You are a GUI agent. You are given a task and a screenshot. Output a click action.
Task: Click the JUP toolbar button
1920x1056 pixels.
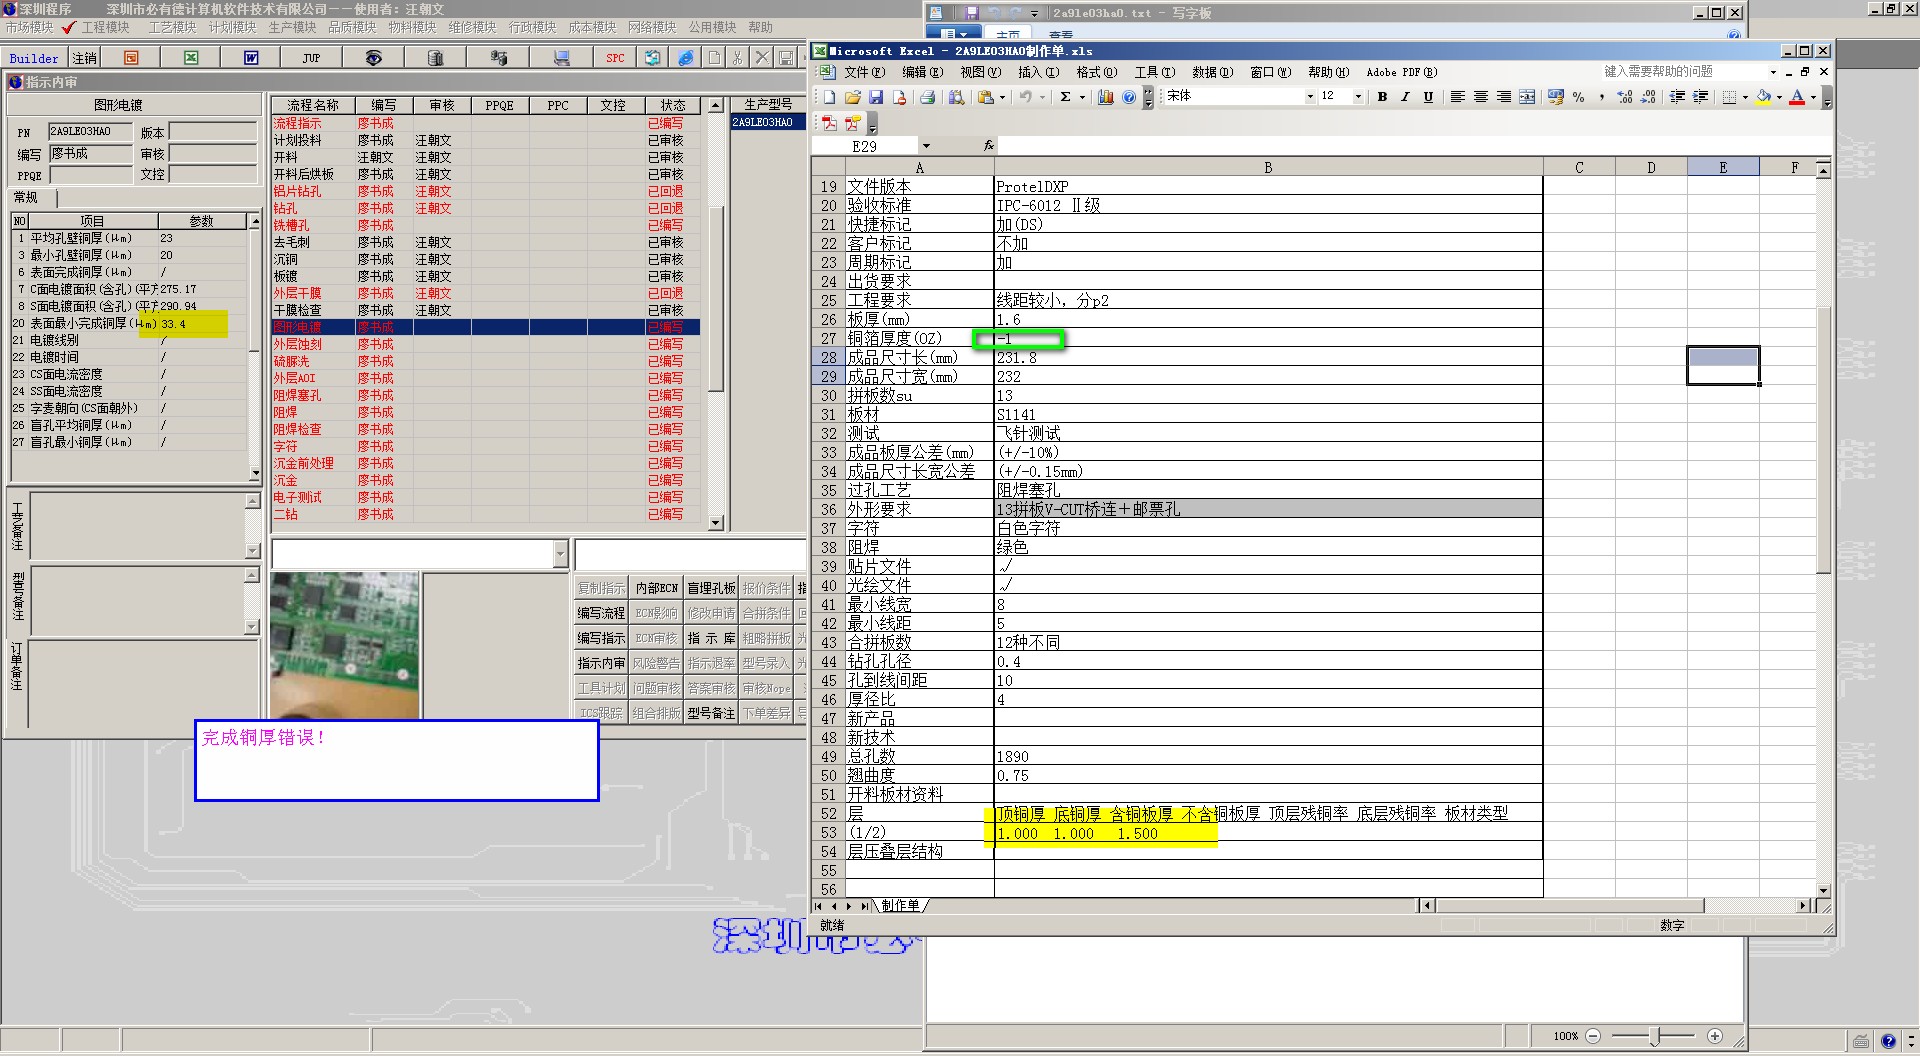coord(311,58)
